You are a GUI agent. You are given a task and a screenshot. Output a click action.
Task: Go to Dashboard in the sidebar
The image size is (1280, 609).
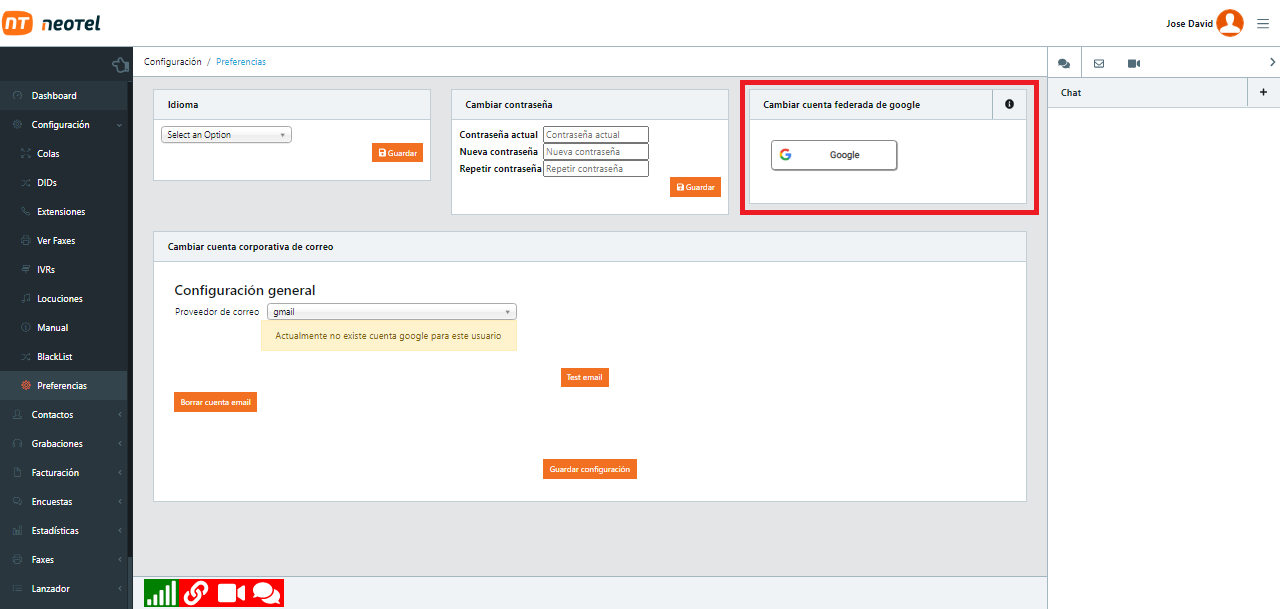[x=54, y=96]
